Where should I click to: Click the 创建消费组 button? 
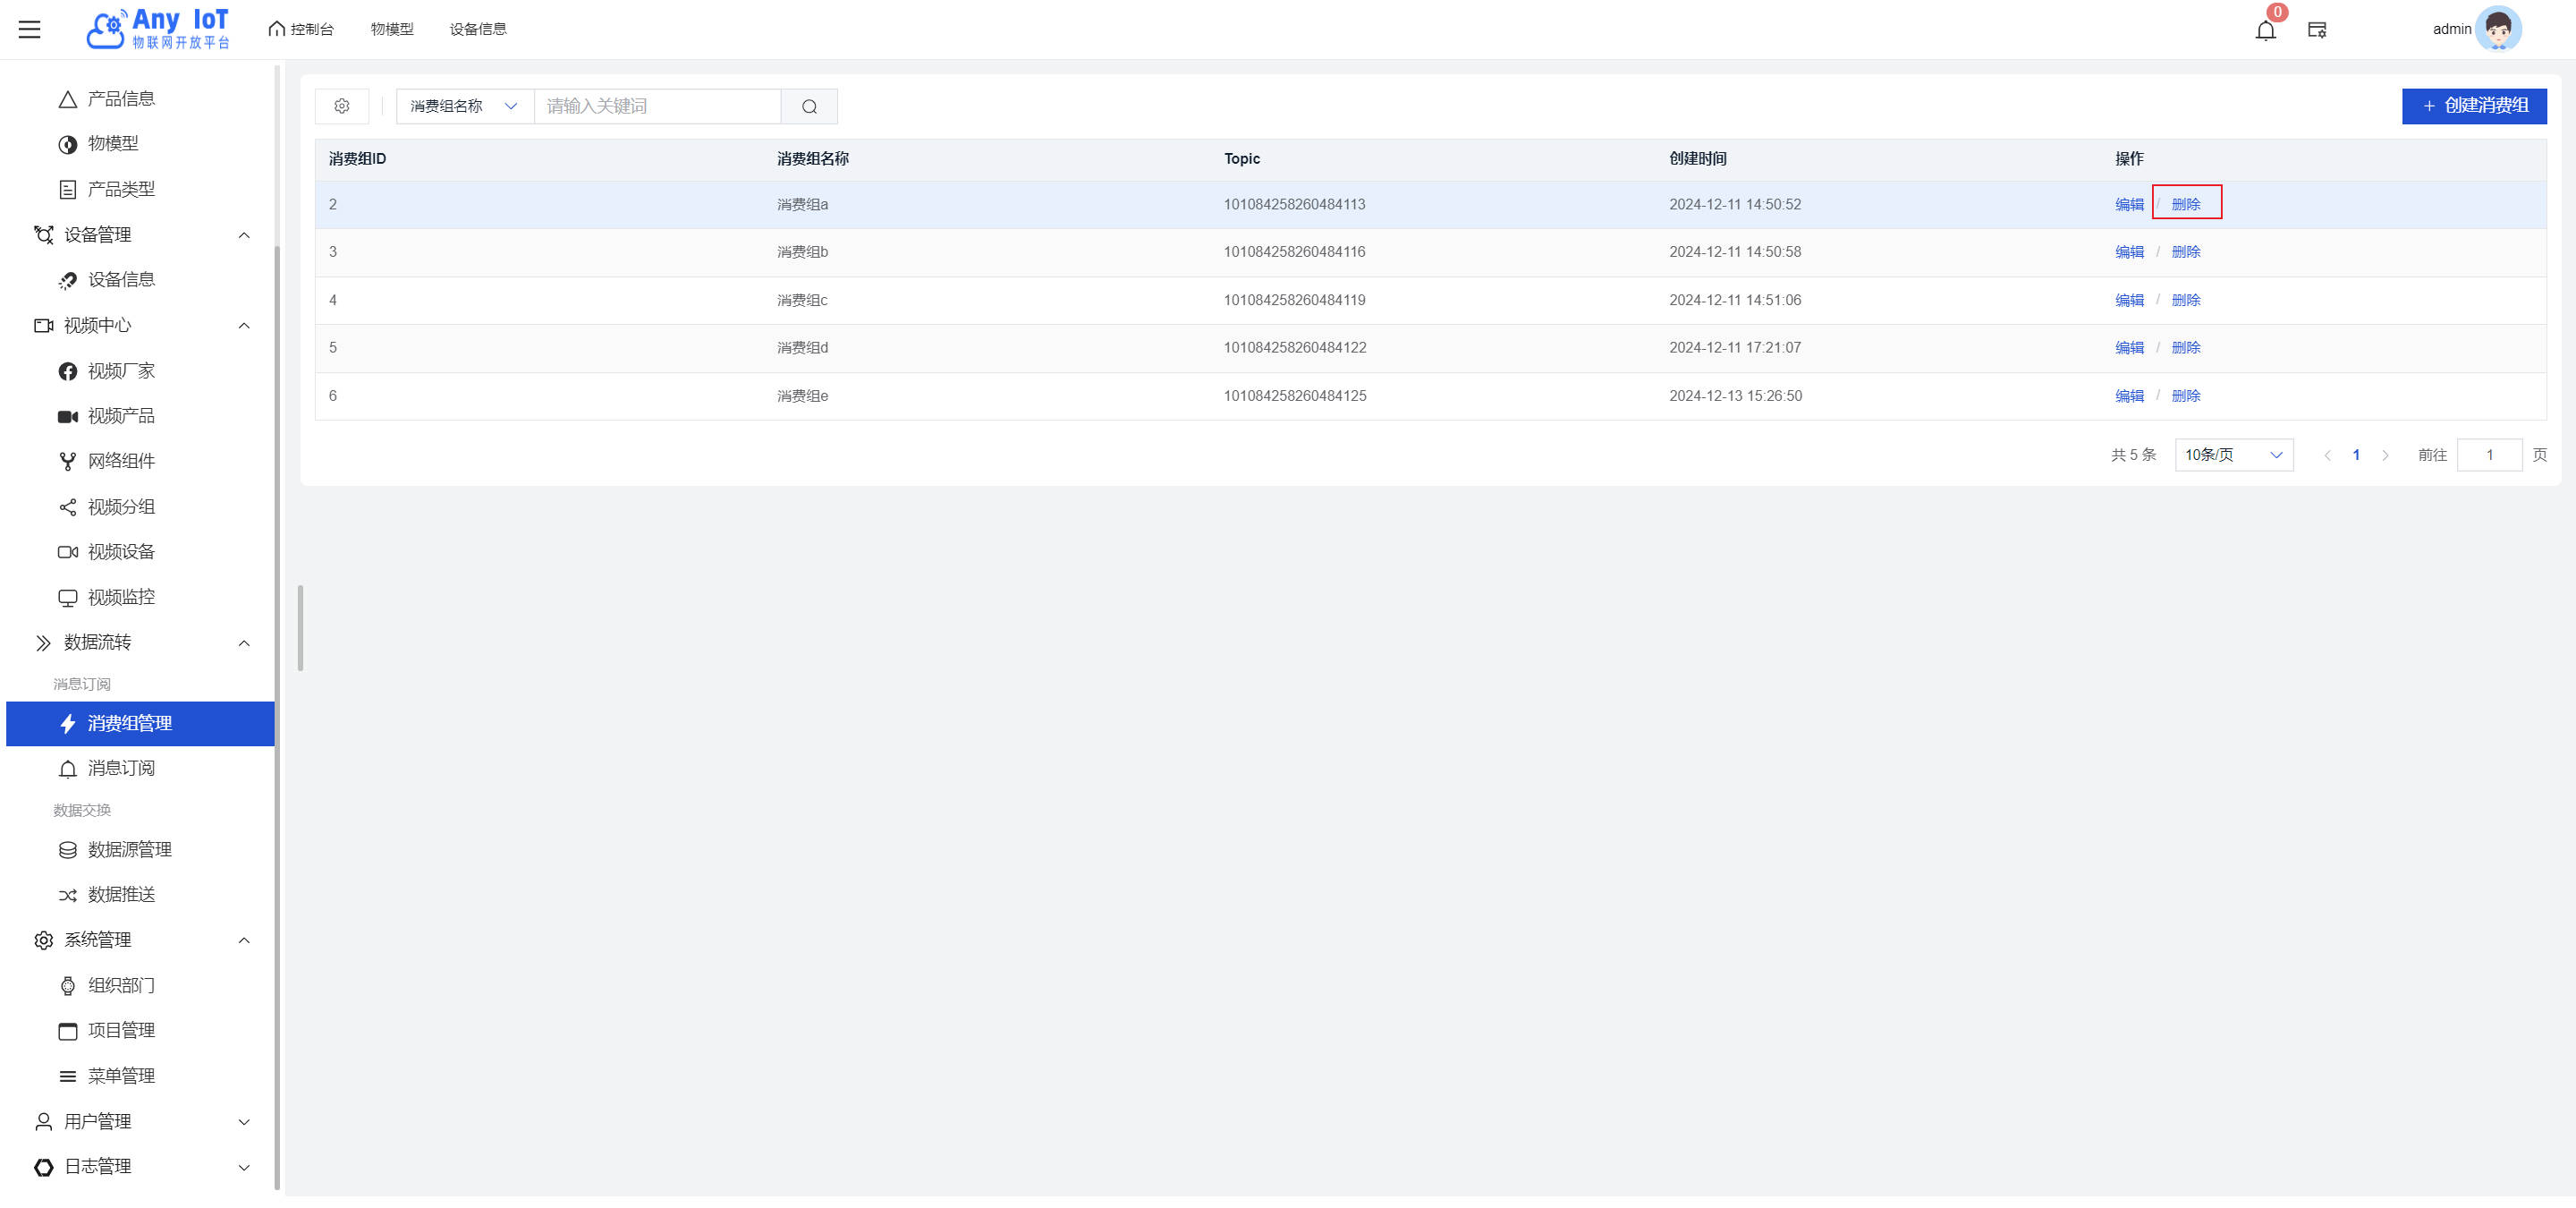click(2473, 106)
